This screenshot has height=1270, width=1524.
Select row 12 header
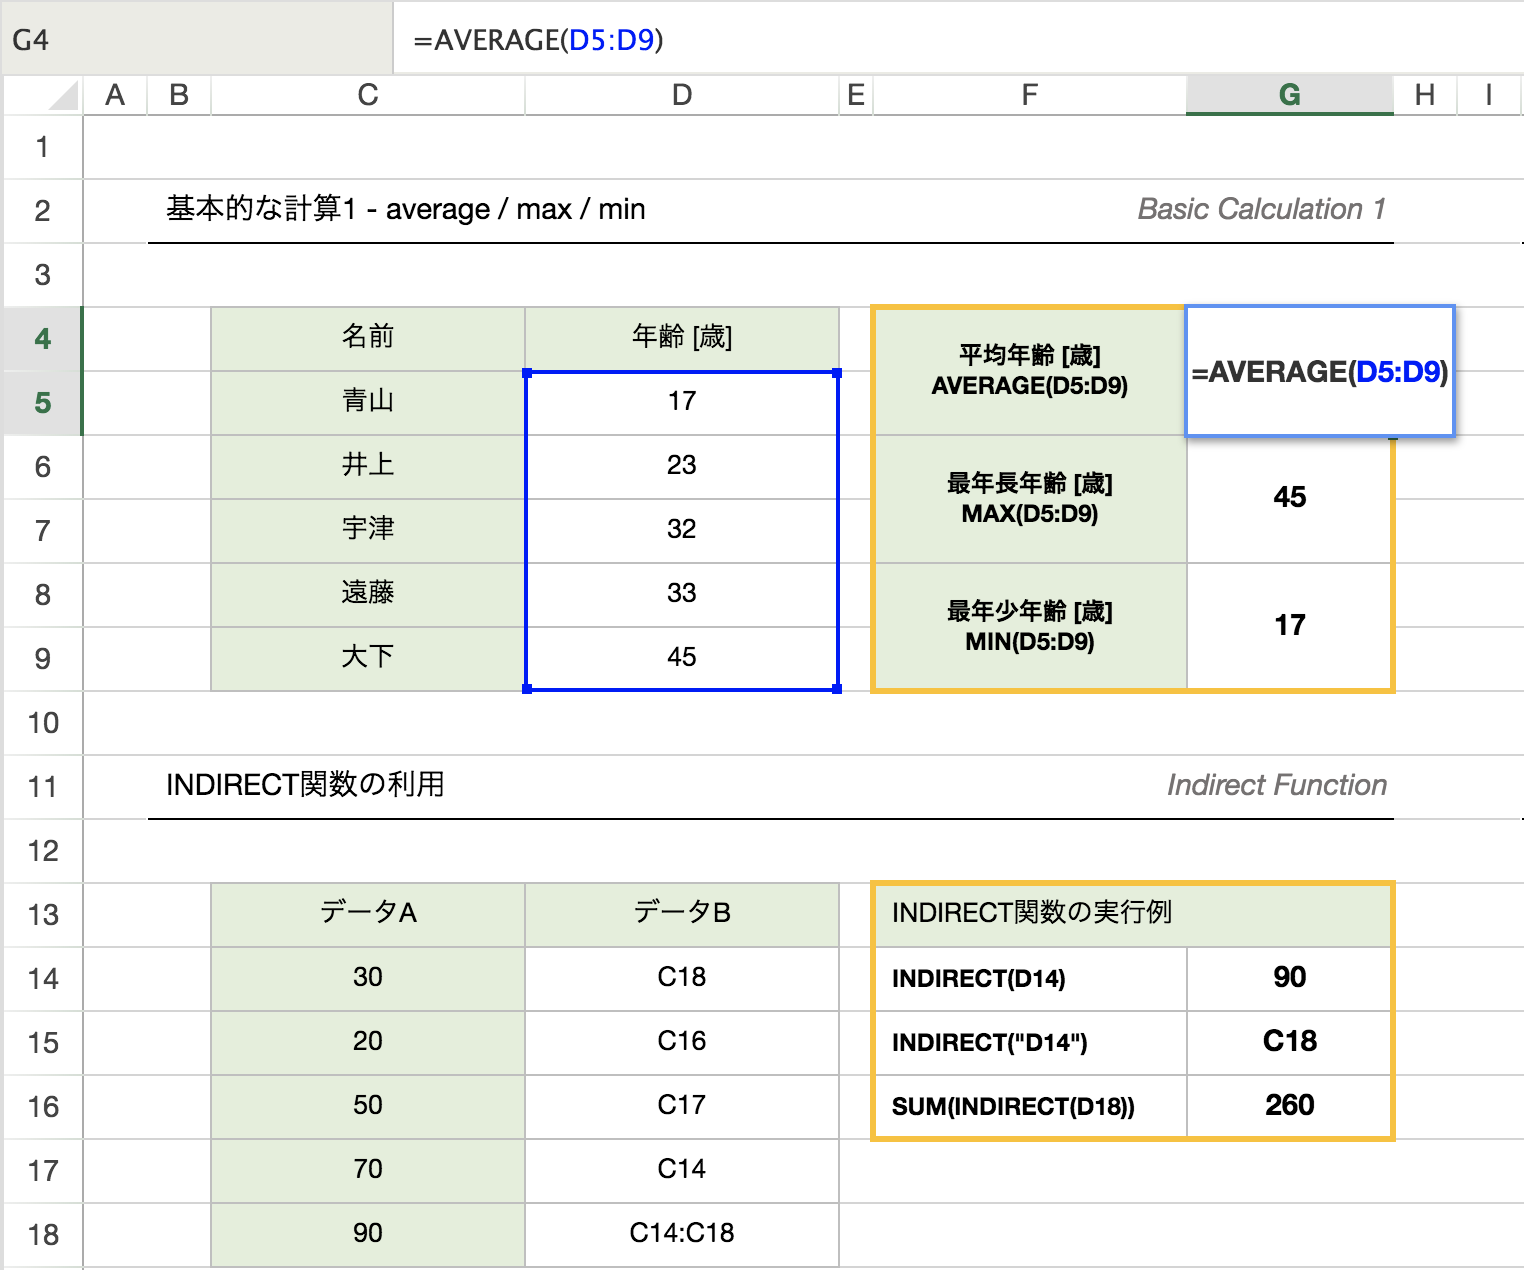pyautogui.click(x=42, y=851)
